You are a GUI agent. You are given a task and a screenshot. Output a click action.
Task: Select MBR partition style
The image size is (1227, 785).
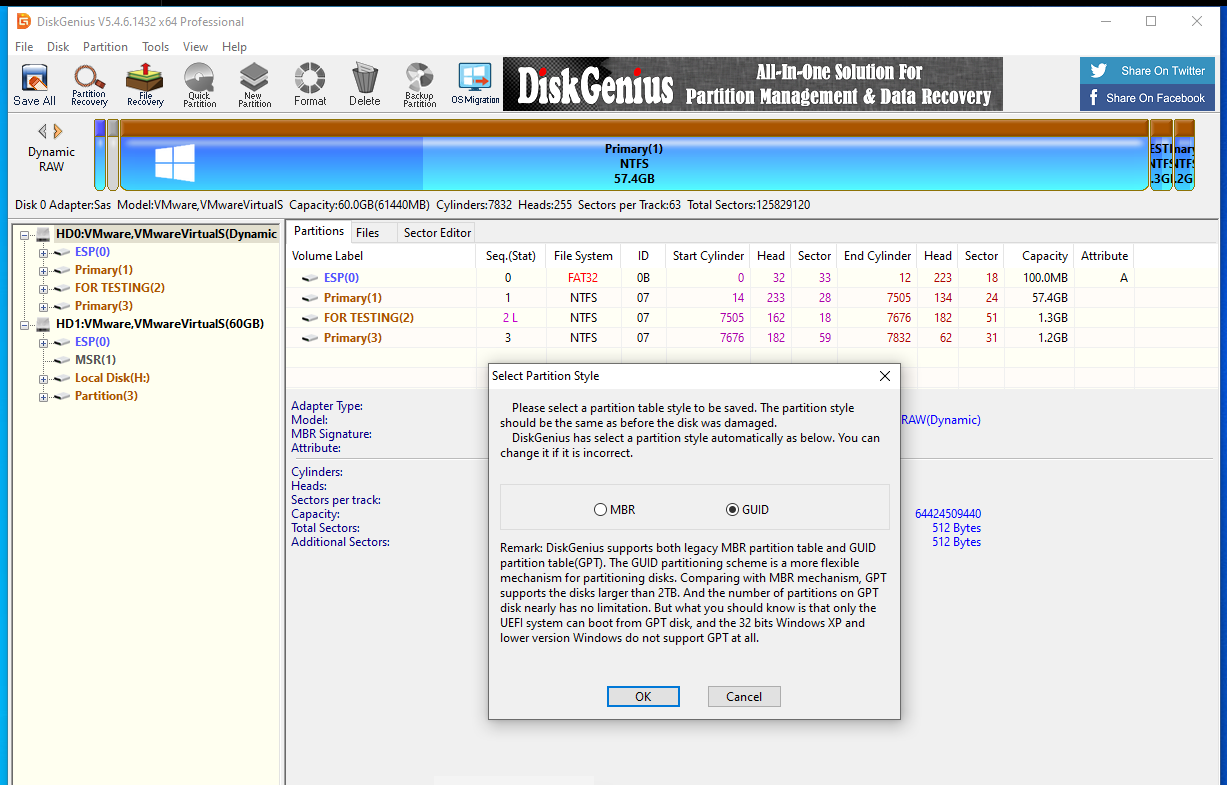click(615, 510)
